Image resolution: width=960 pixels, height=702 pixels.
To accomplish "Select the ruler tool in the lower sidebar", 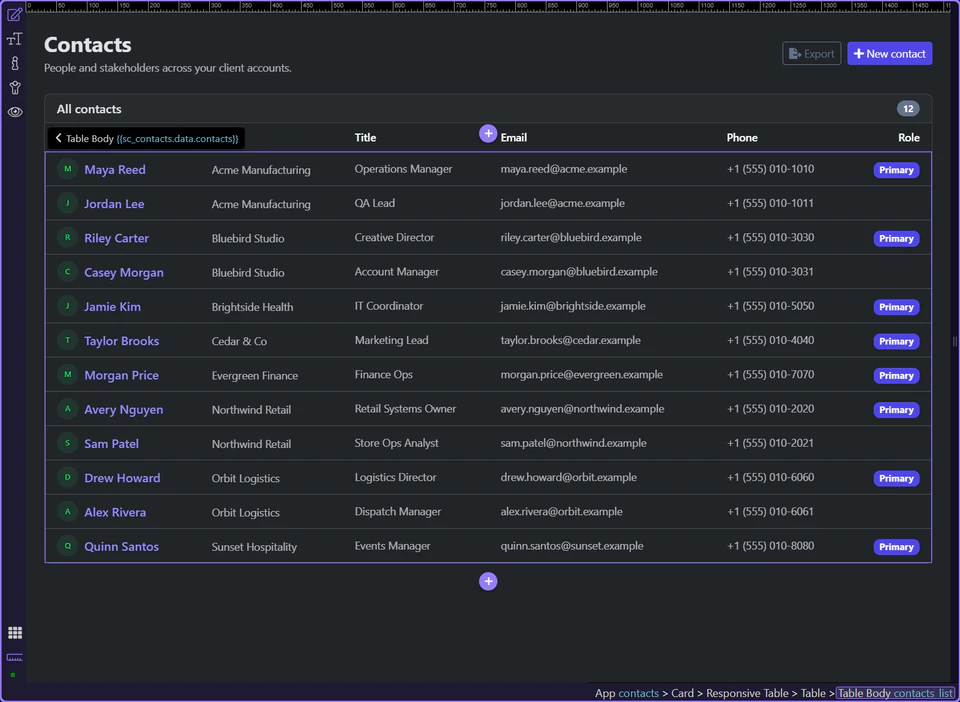I will tap(14, 658).
